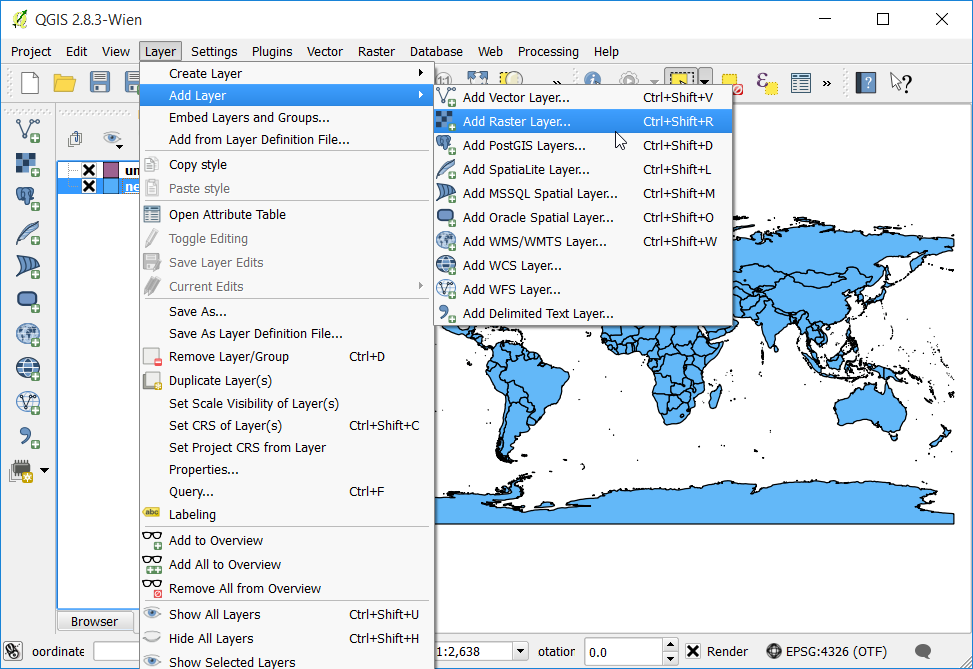Expand the Current Edits submenu arrow
Viewport: 973px width, 669px height.
coord(421,286)
